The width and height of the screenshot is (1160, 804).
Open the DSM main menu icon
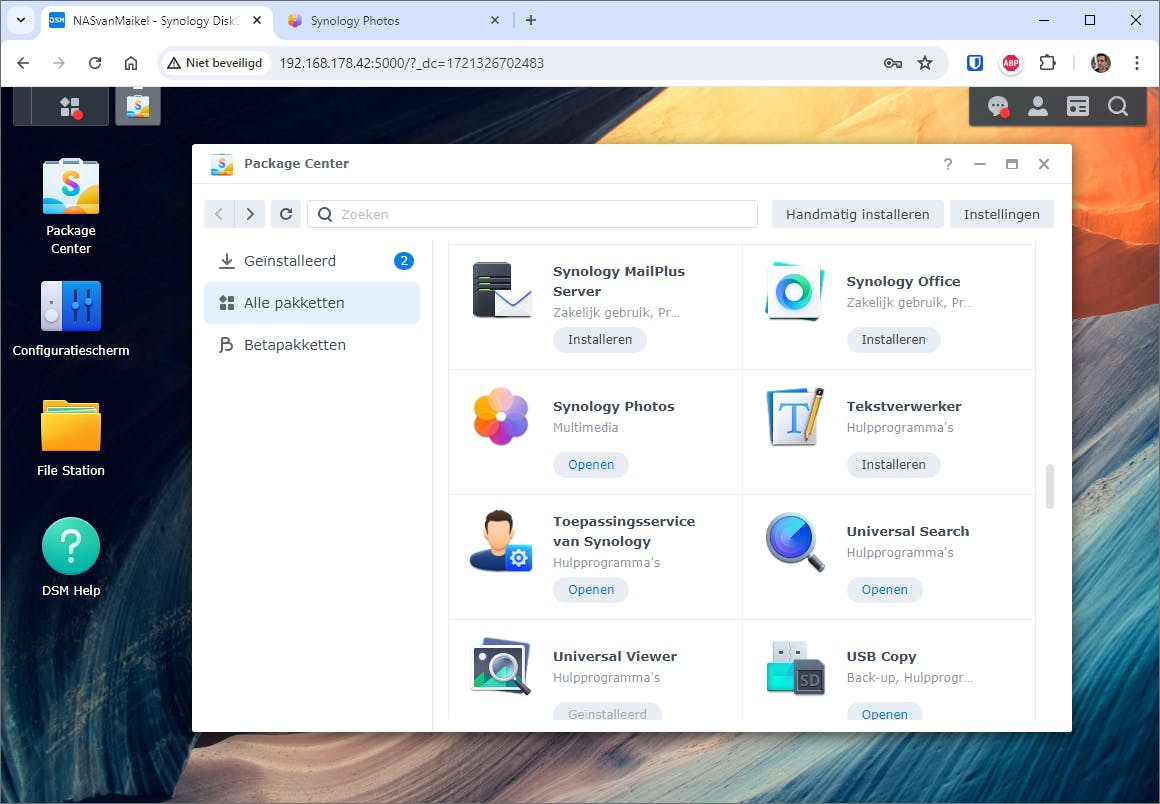point(71,107)
